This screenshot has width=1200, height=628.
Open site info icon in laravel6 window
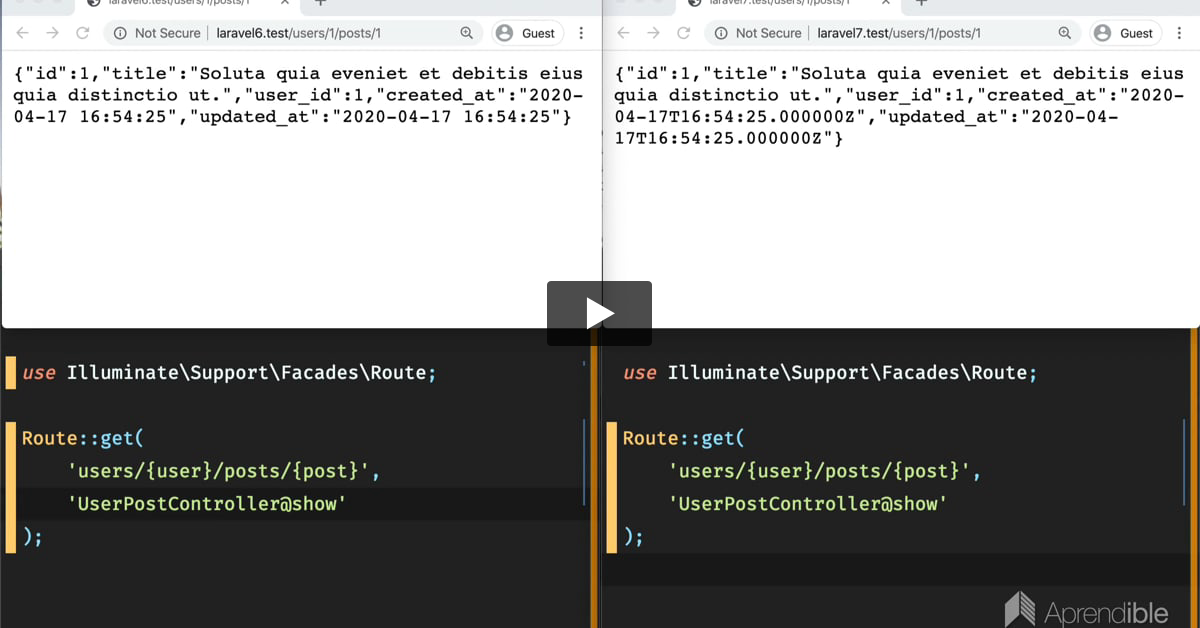[120, 33]
